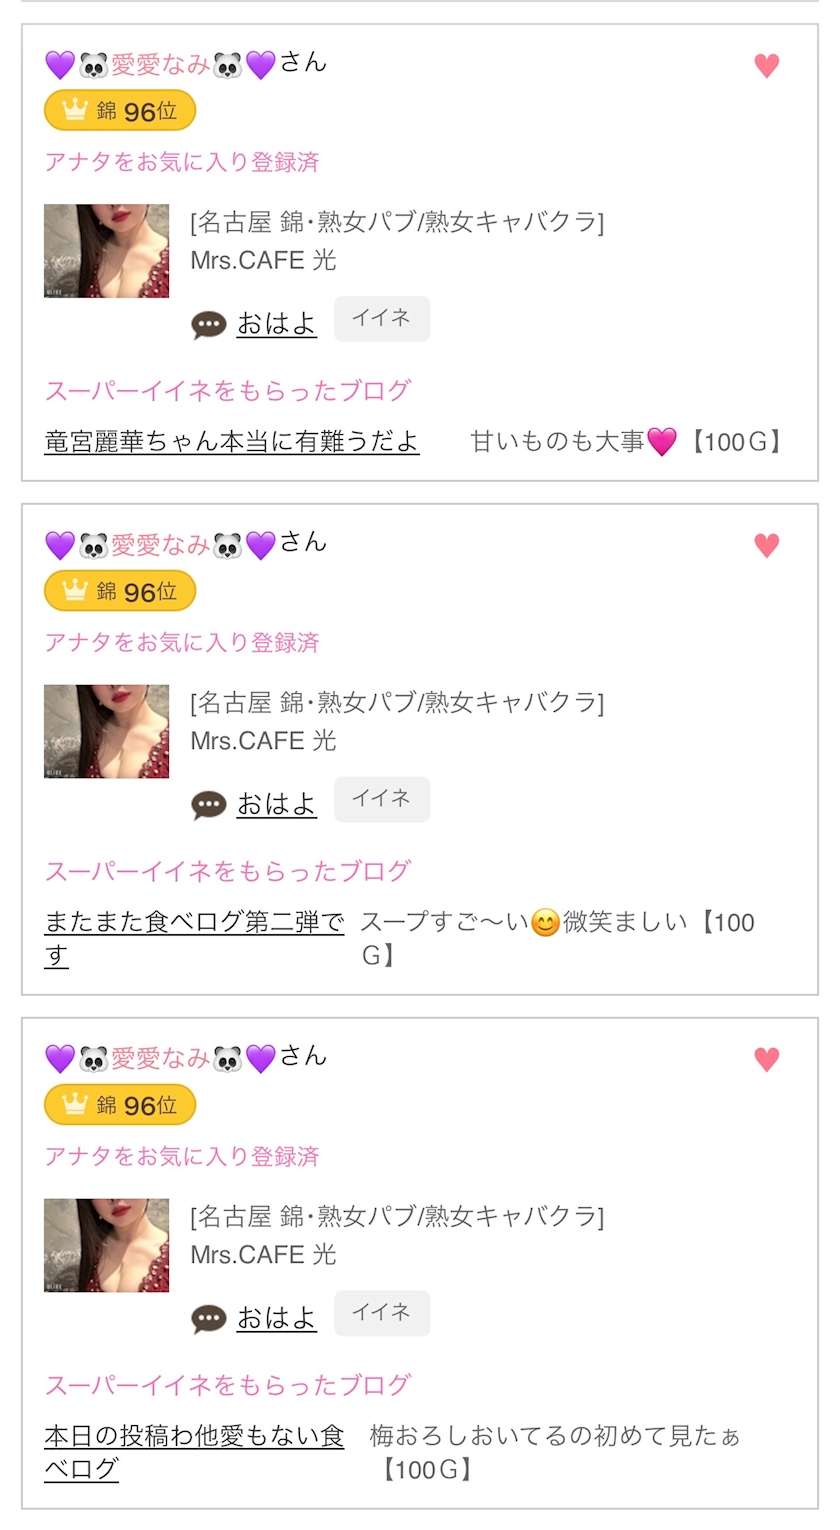The image size is (840, 1530).
Task: Click speech bubble icon in second card
Action: 209,805
